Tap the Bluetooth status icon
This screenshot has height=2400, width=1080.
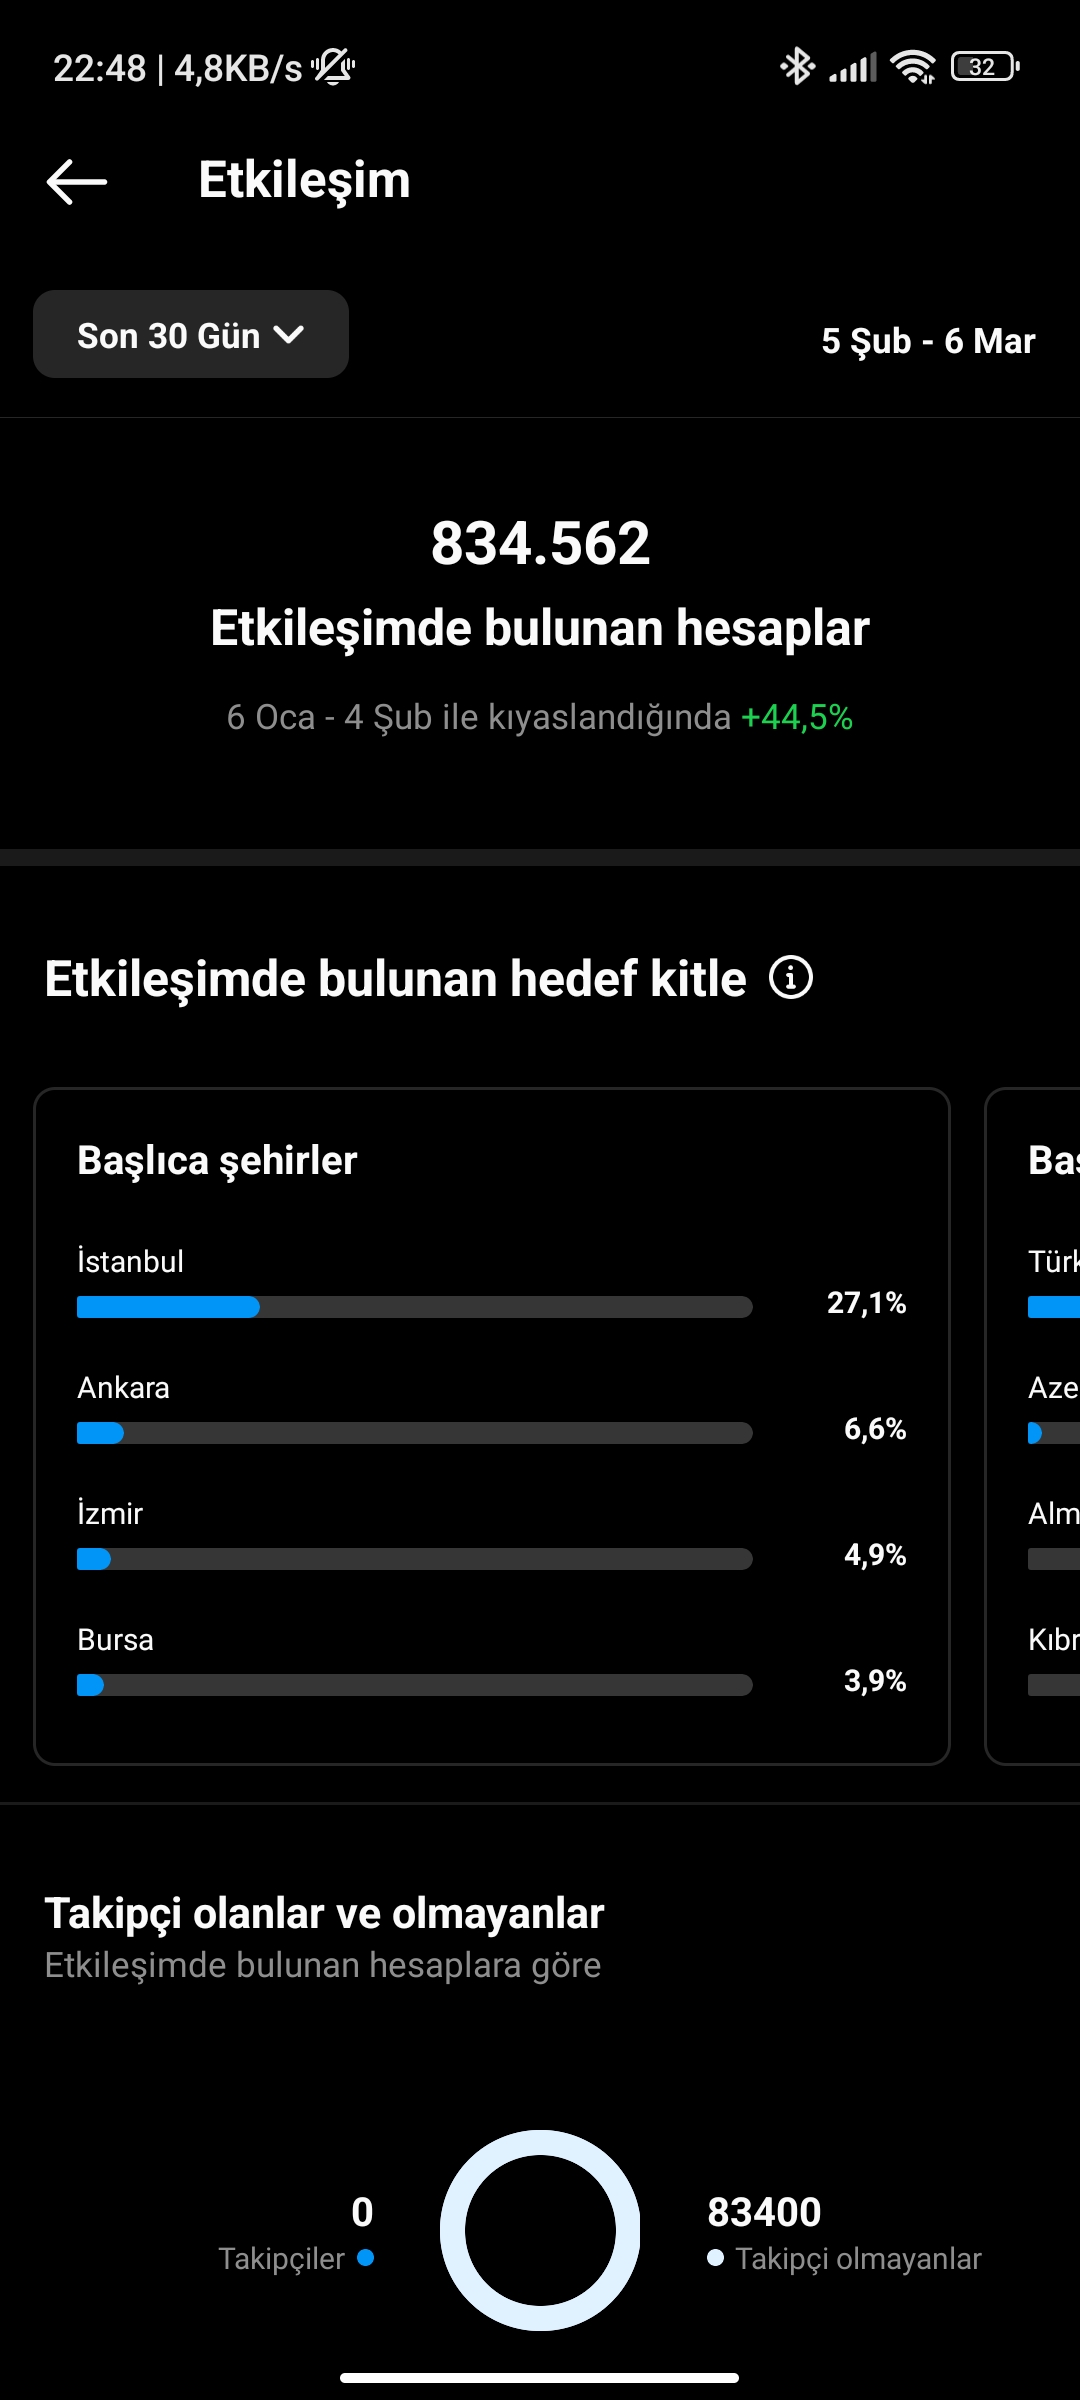pos(797,67)
